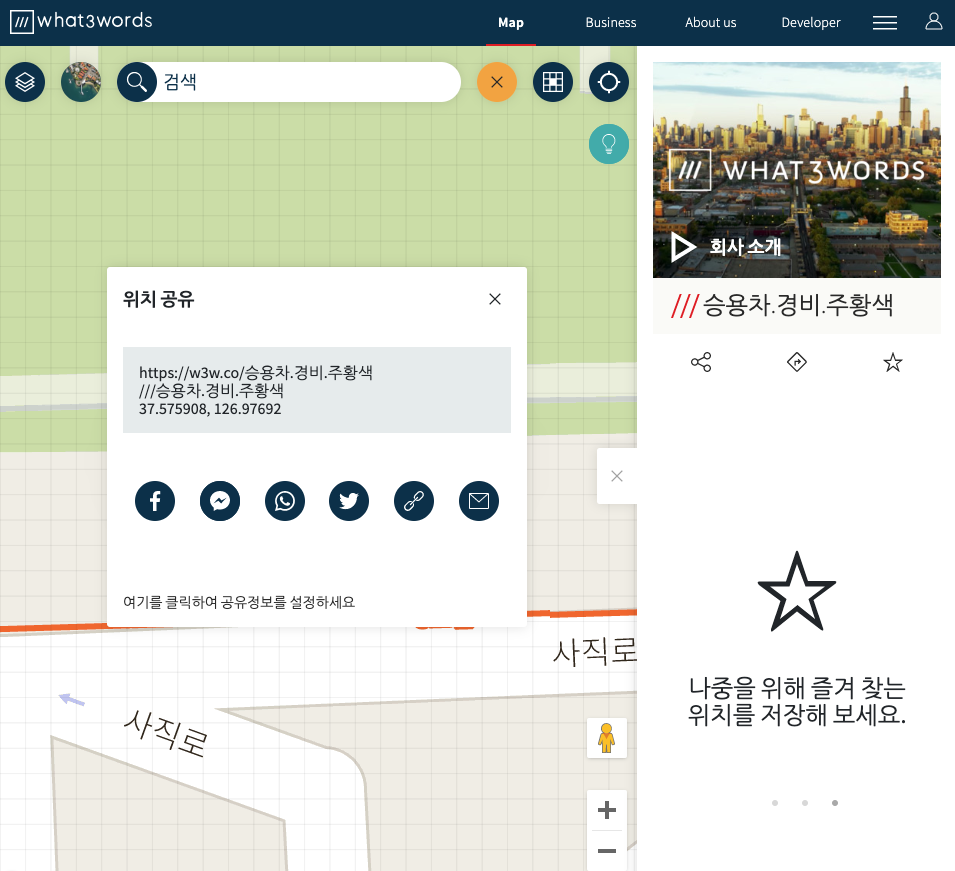Go to first carousel dot
955x871 pixels.
(x=775, y=803)
